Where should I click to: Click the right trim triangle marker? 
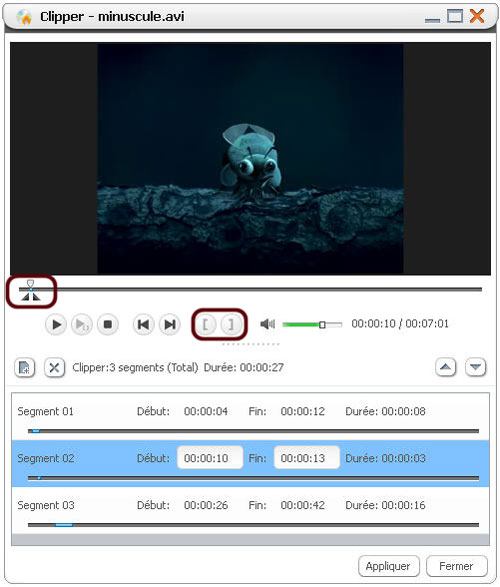pos(36,297)
